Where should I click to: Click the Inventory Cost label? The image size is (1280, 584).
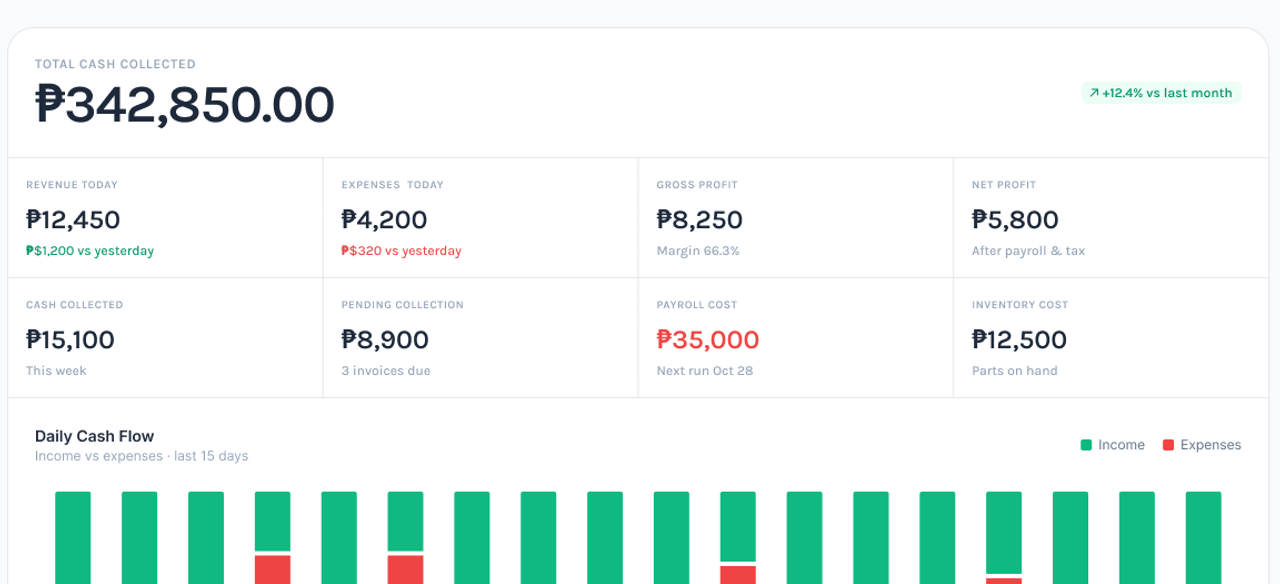1020,305
